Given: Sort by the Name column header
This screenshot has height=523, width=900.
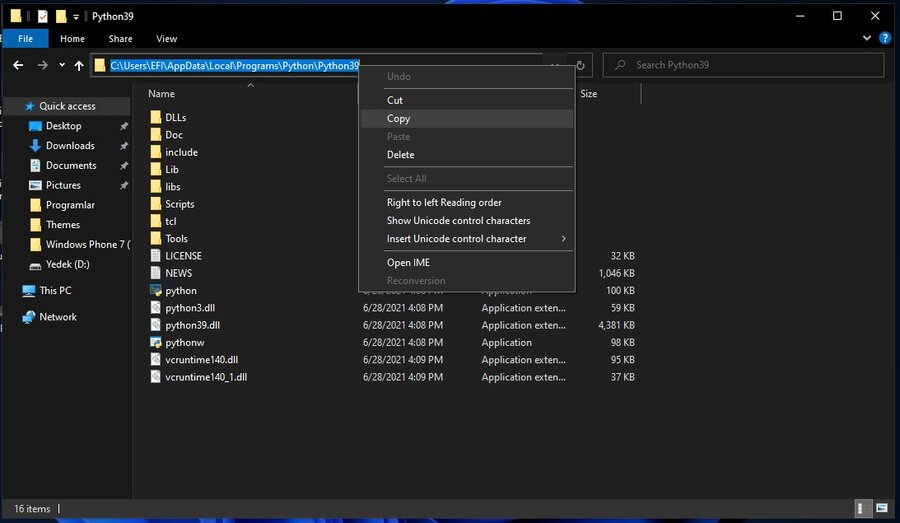Looking at the screenshot, I should (x=161, y=94).
